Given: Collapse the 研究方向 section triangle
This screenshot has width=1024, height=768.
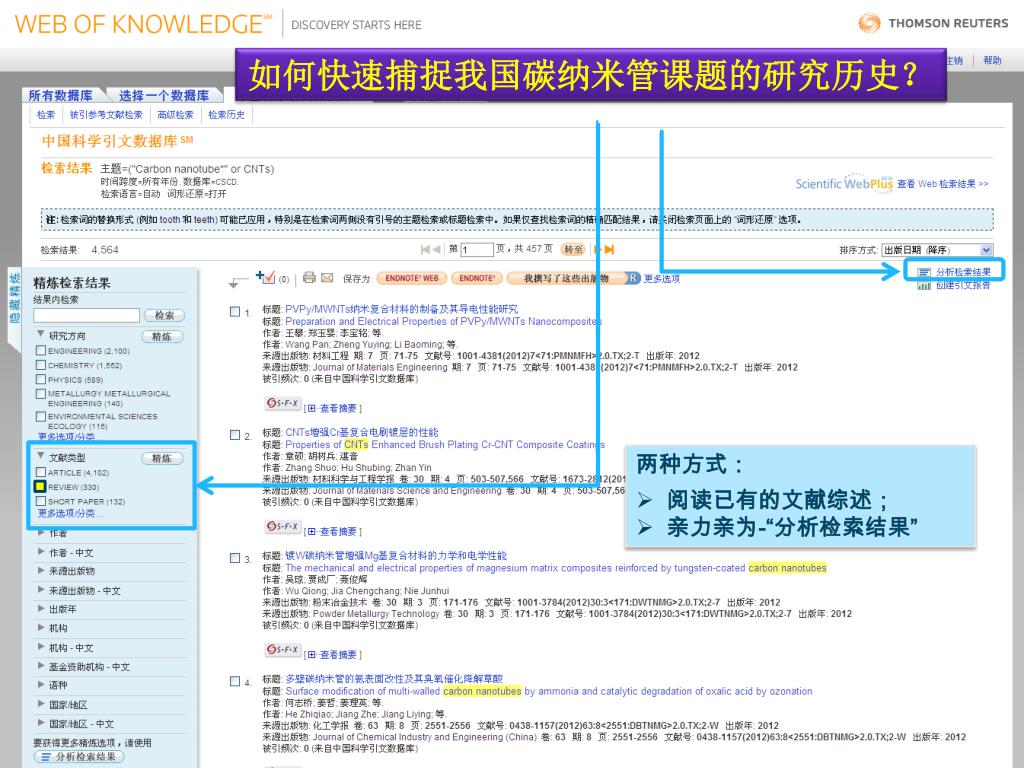Looking at the screenshot, I should coord(41,334).
